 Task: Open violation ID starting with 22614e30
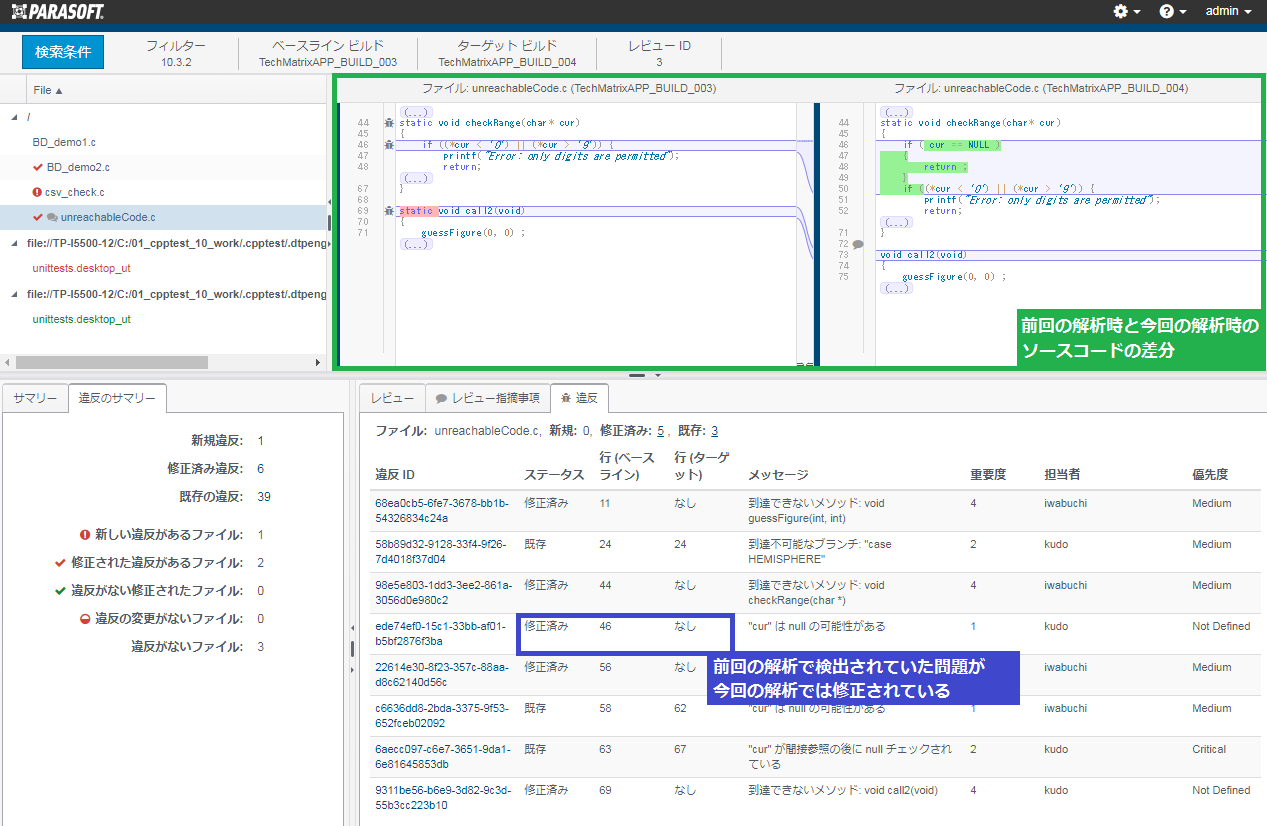coord(441,674)
